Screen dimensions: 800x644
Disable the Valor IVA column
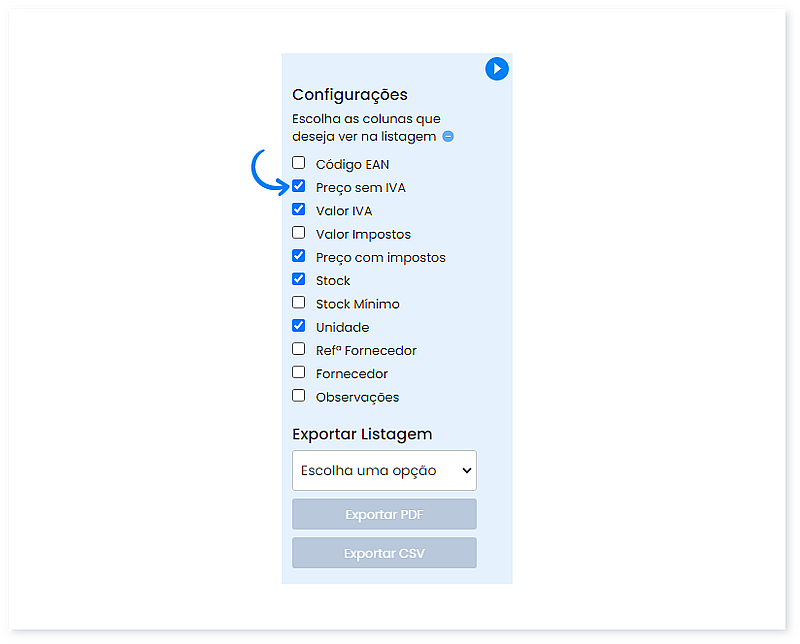pyautogui.click(x=298, y=209)
